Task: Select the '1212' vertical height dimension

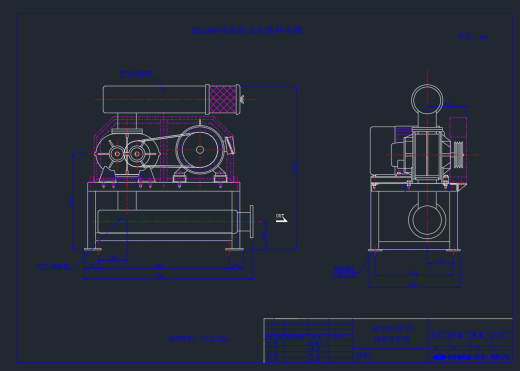Action: (294, 168)
